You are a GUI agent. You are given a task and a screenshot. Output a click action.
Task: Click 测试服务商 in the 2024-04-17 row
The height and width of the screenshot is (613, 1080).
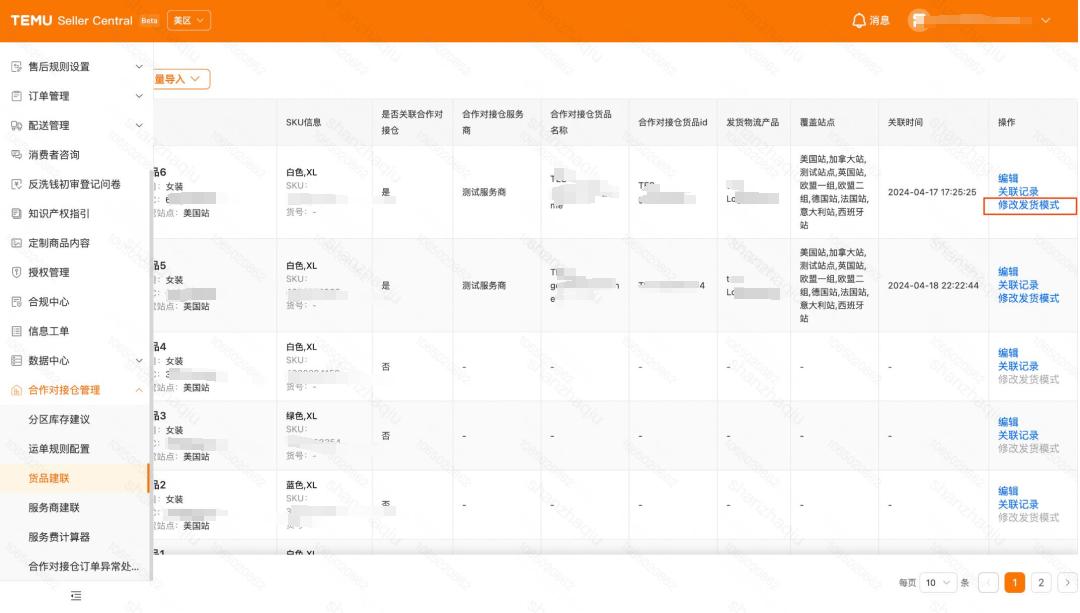pyautogui.click(x=484, y=192)
